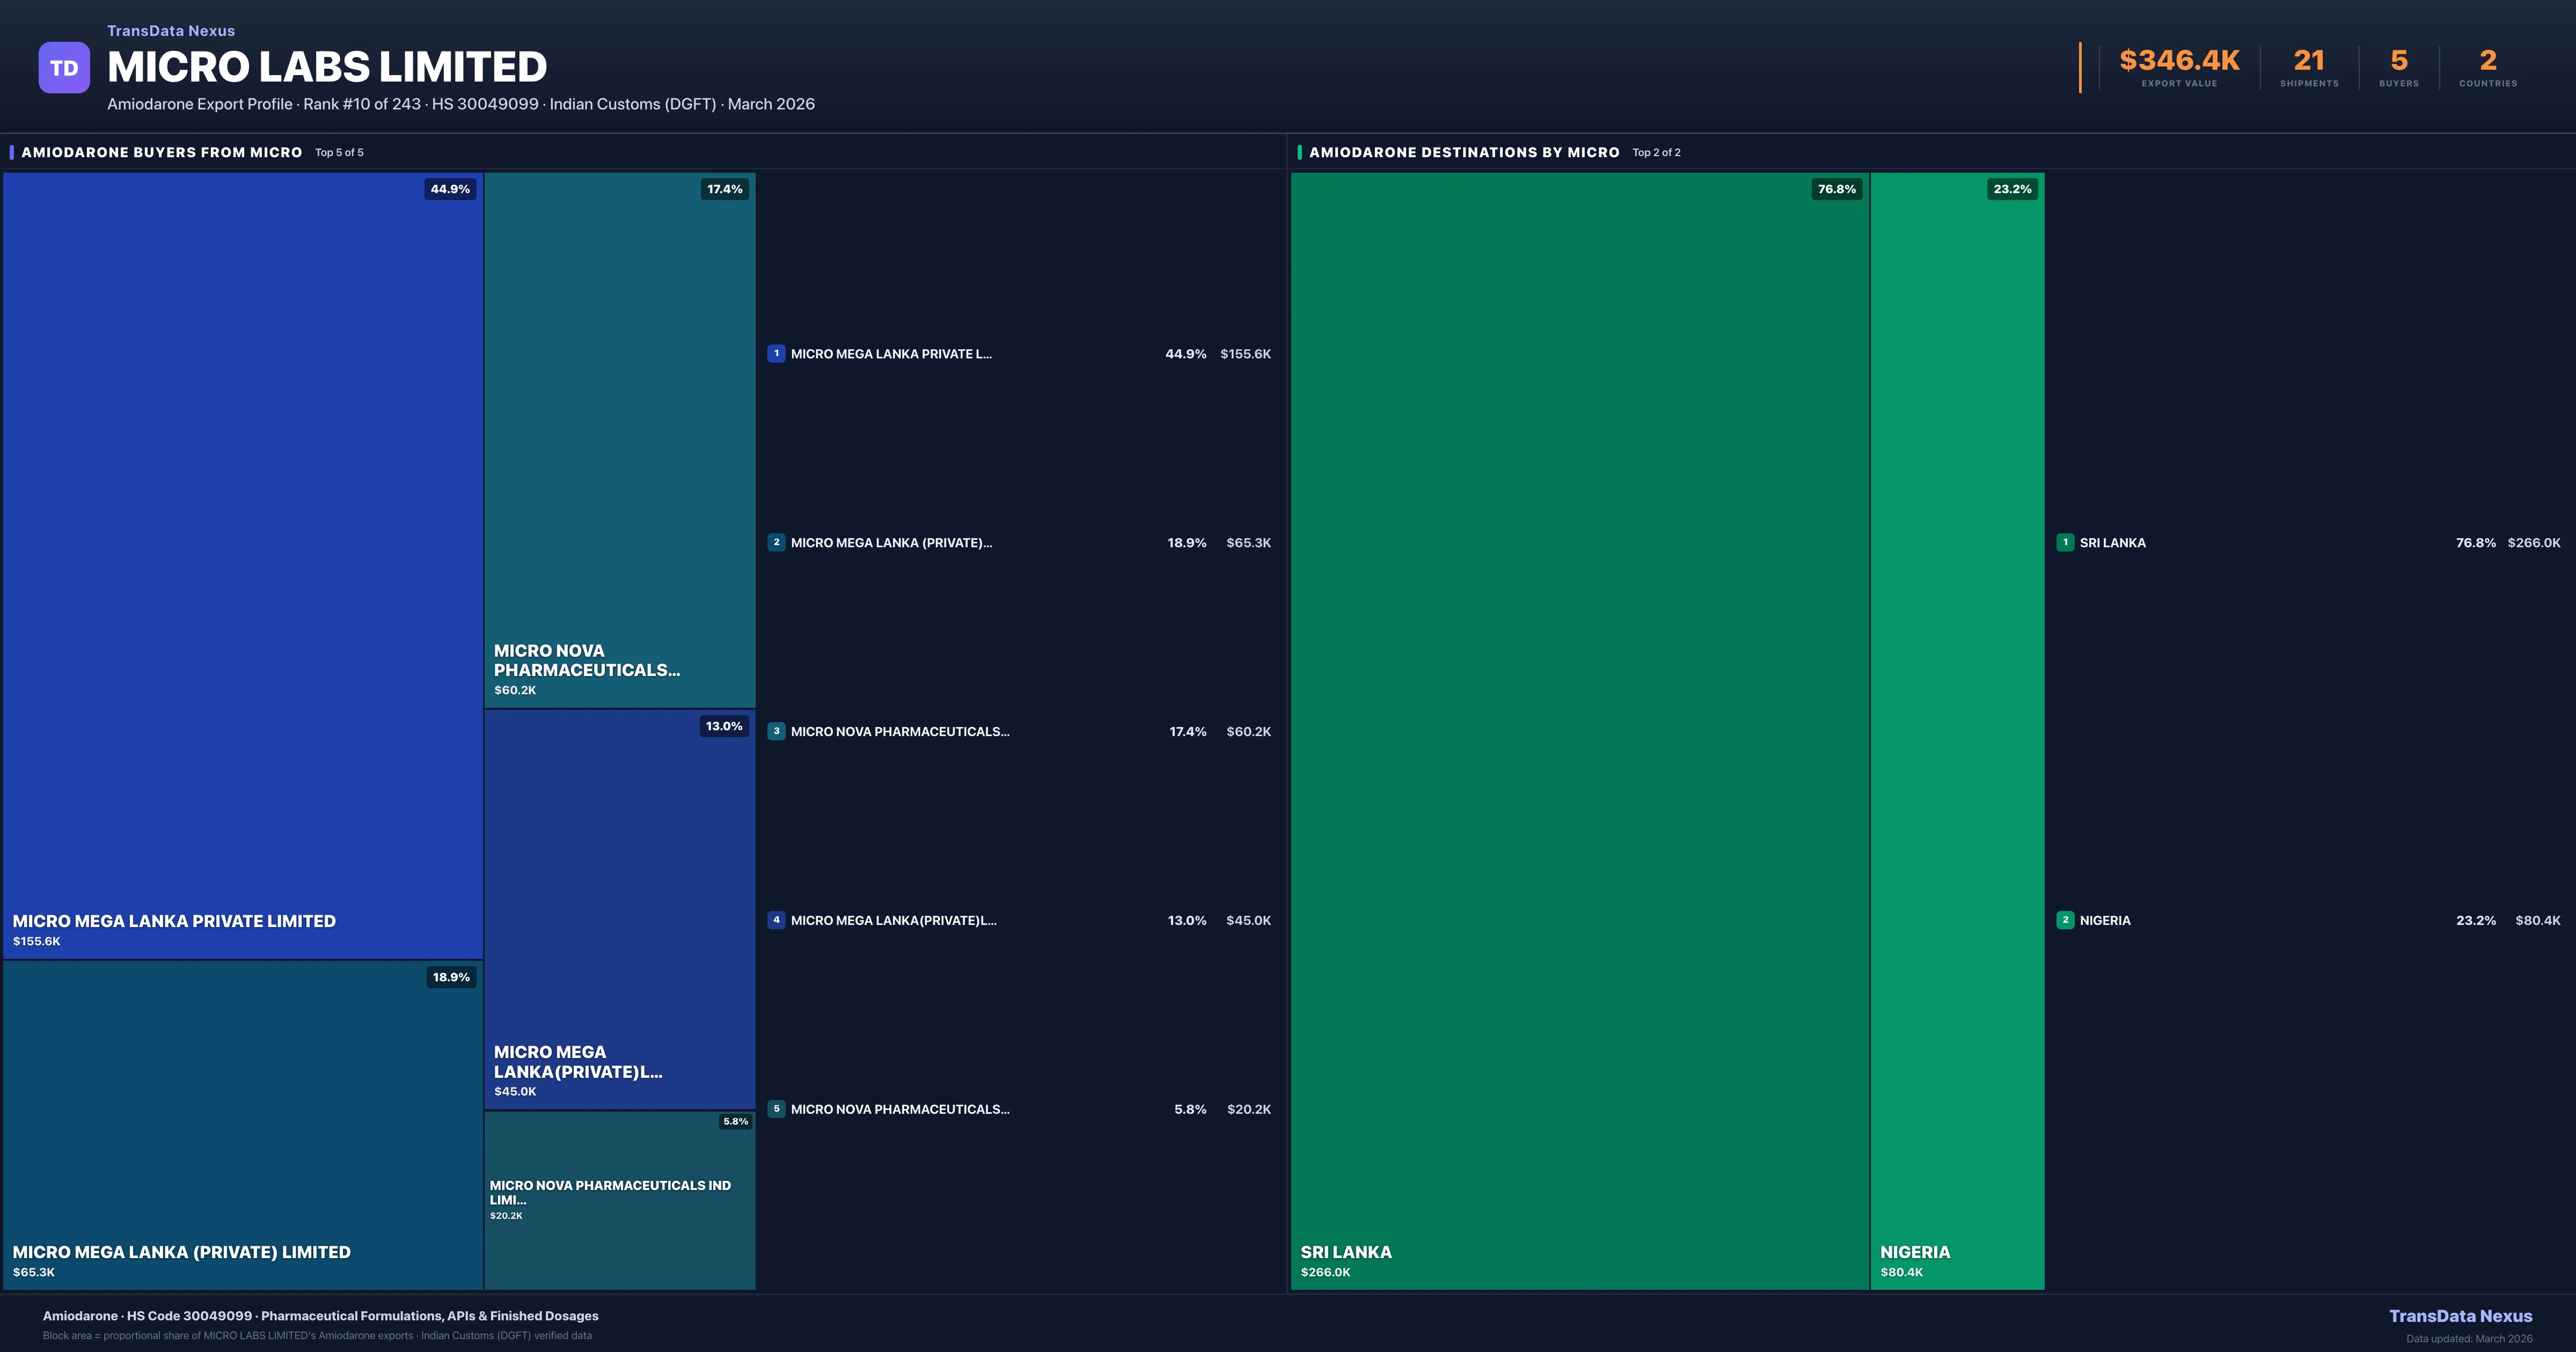Click the rank 5 badge in the buyers list

click(777, 1109)
